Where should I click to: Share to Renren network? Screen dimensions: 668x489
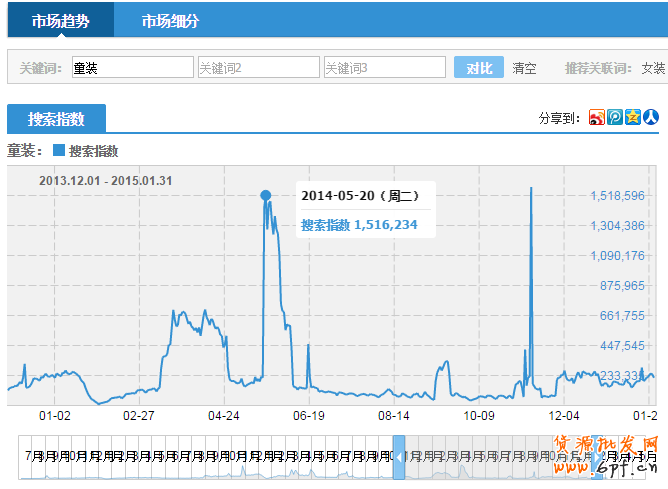point(651,118)
